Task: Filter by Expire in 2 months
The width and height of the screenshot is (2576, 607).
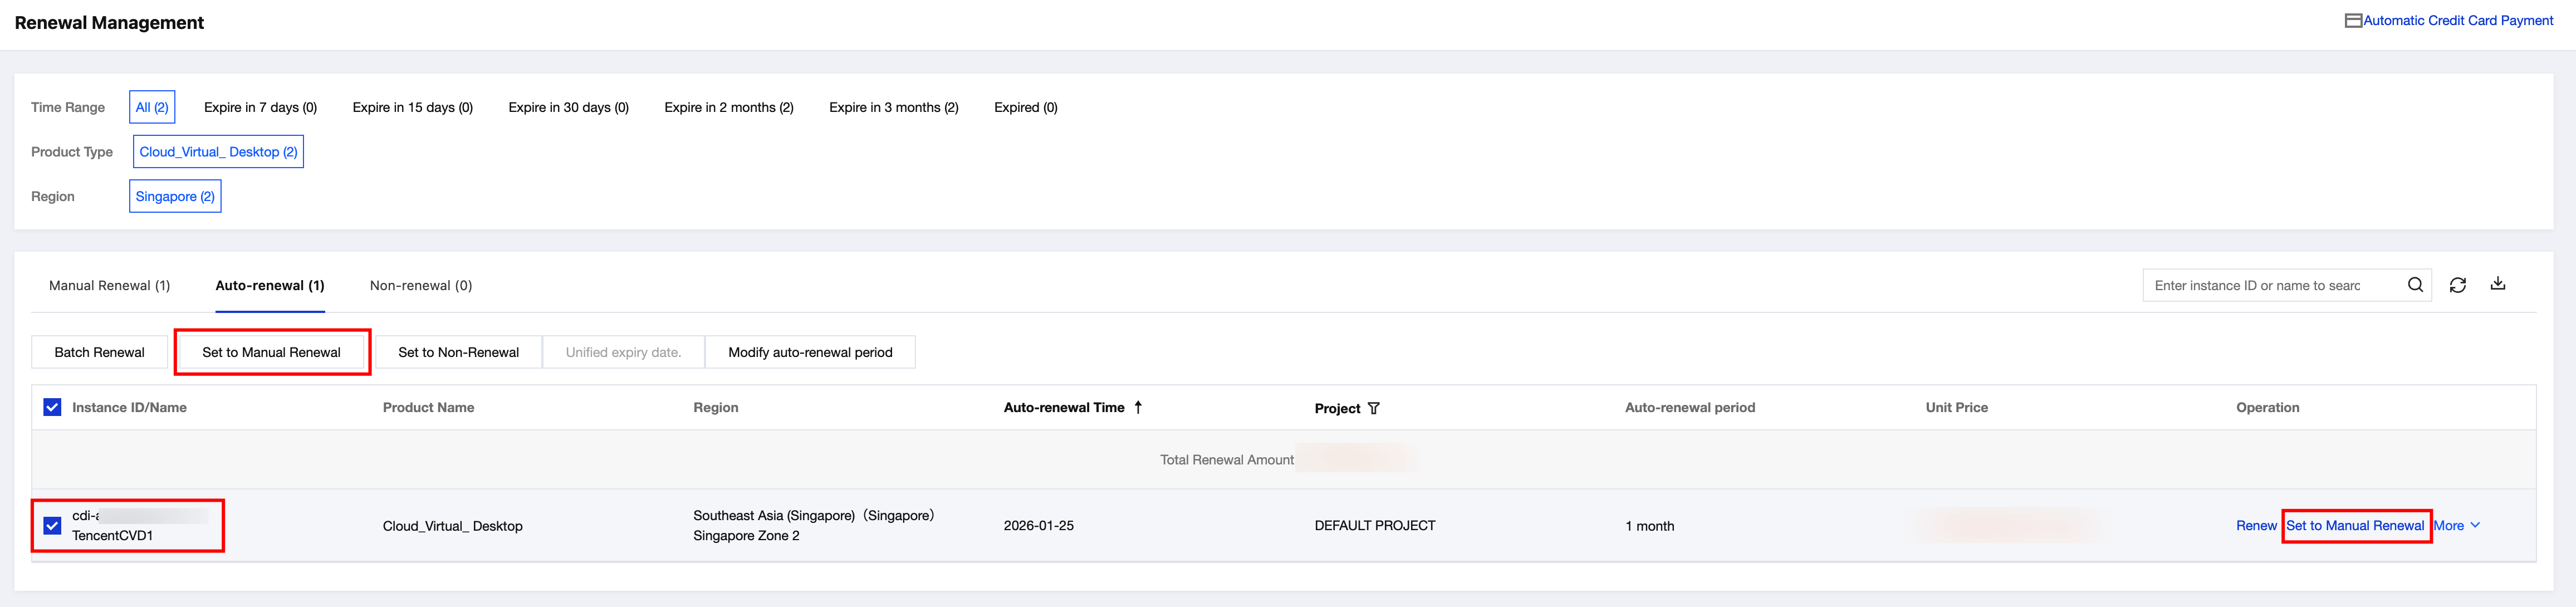Action: point(728,107)
